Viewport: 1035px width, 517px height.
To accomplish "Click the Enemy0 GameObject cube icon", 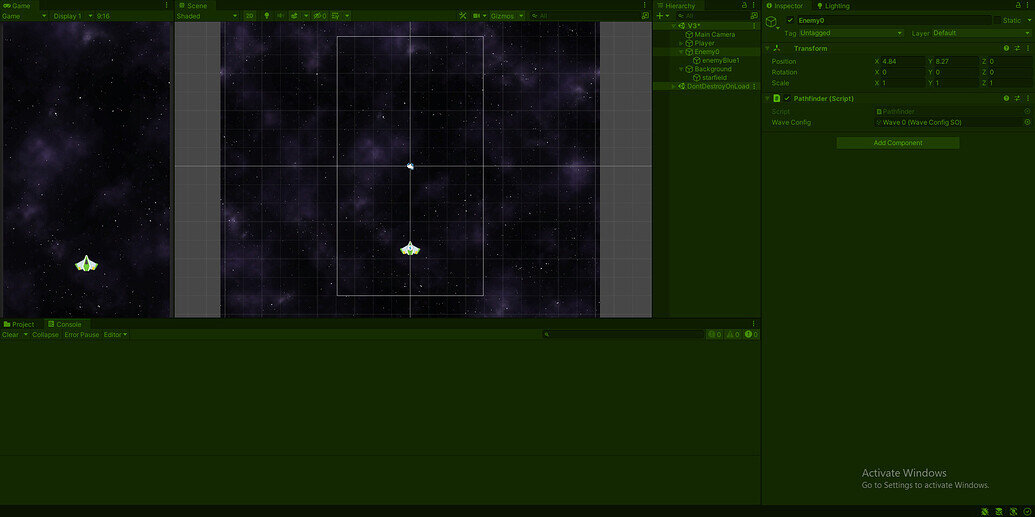I will (x=771, y=22).
